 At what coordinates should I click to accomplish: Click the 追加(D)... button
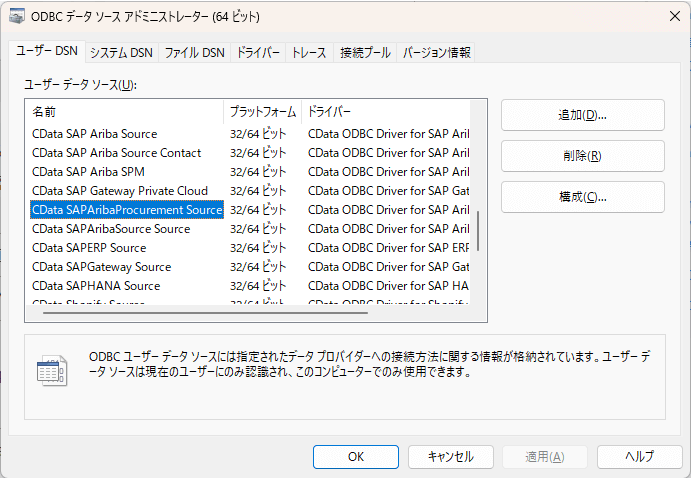point(583,115)
